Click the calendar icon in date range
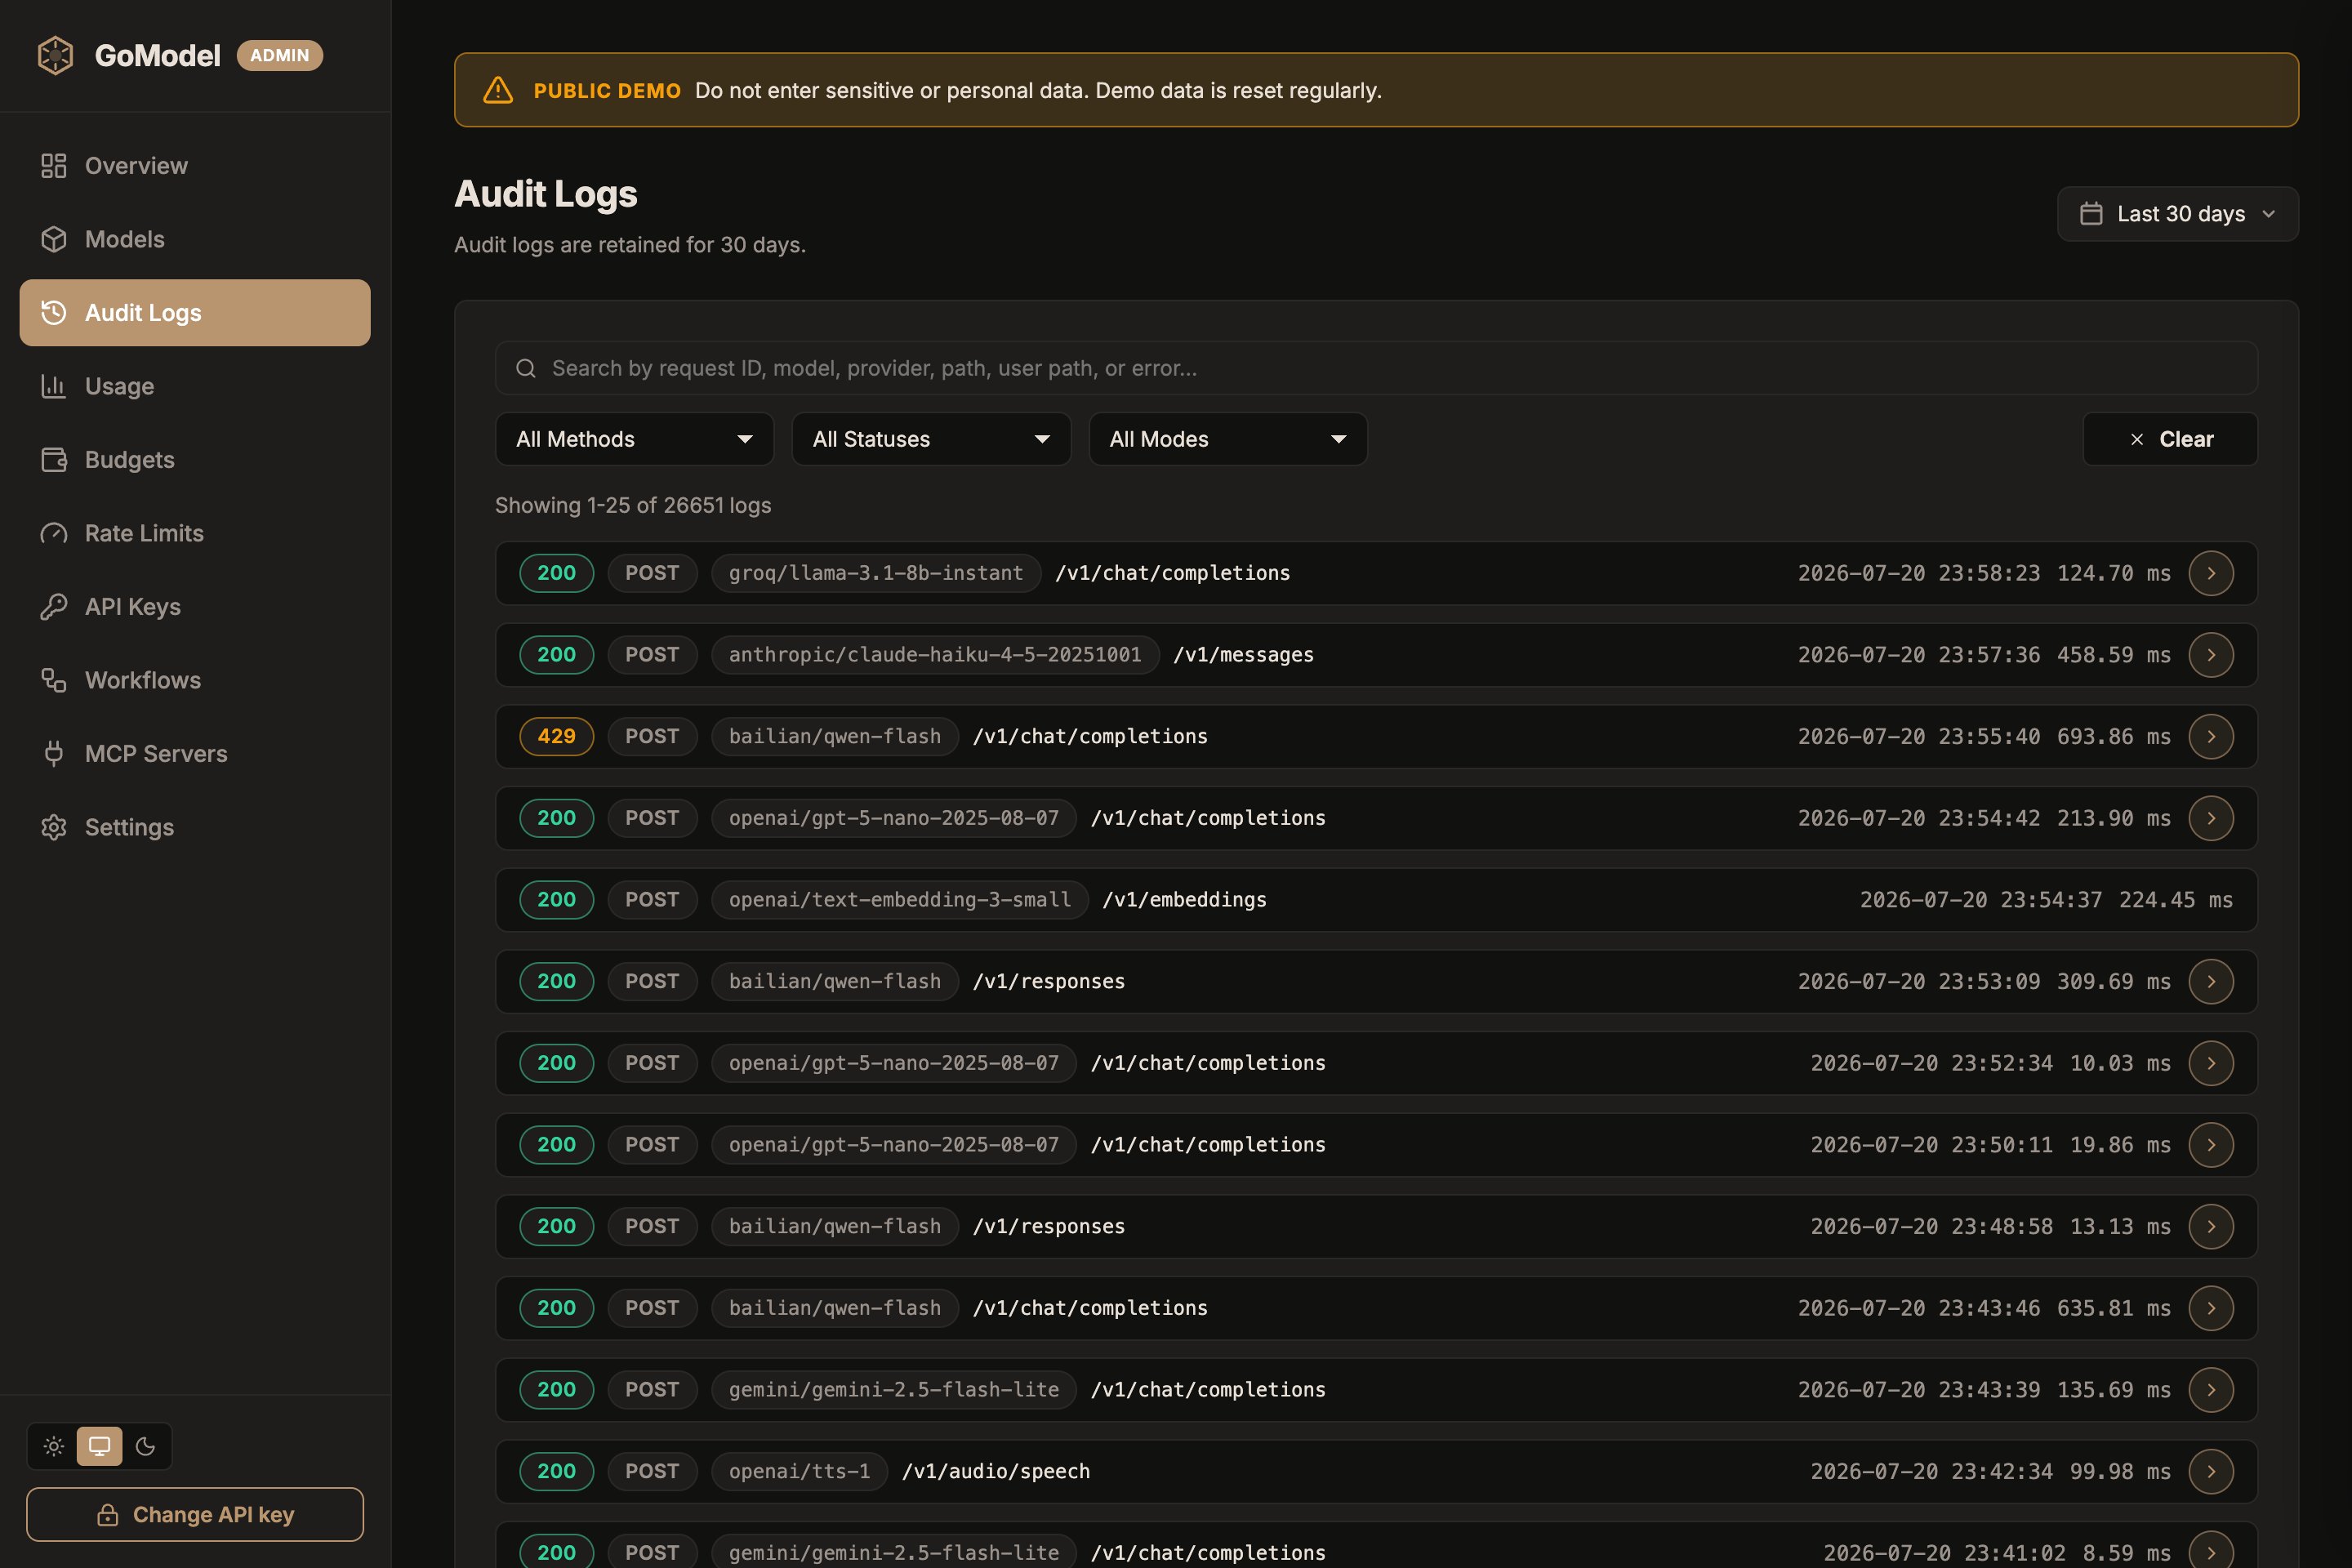Screen dimensions: 2352x1568 click(2091, 214)
